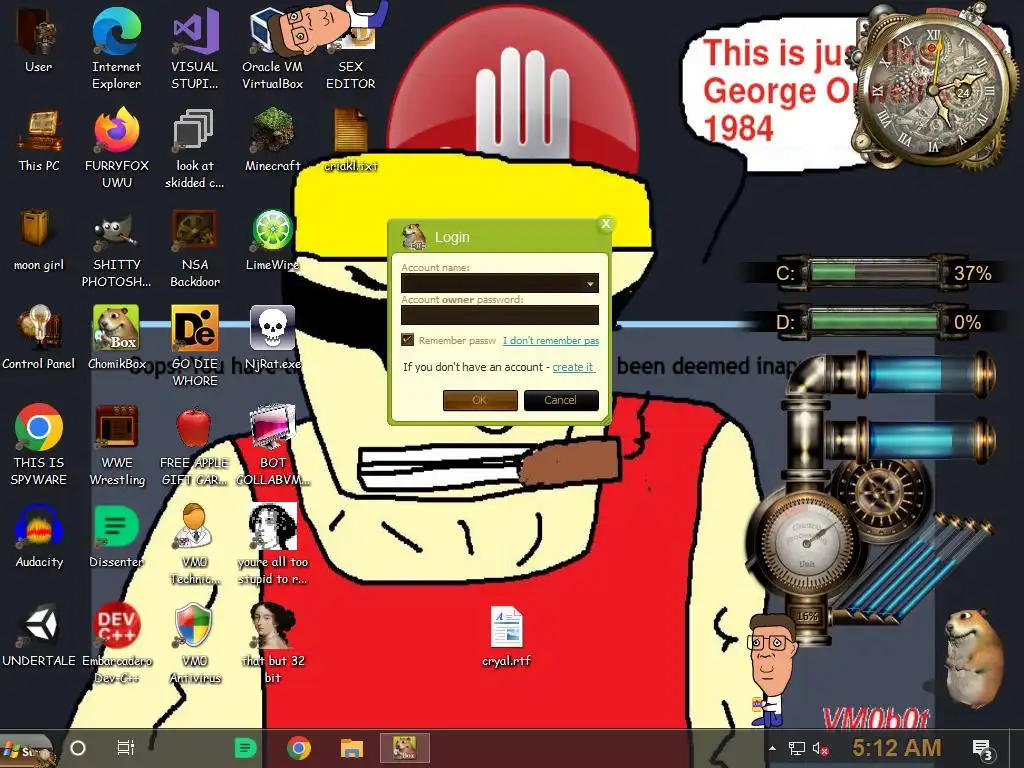This screenshot has width=1024, height=768.
Task: Focus the Account owner password field
Action: [x=500, y=315]
